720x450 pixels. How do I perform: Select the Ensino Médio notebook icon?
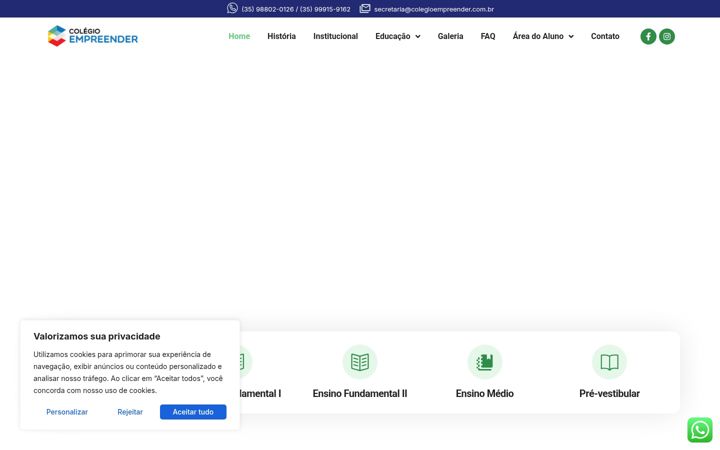(484, 362)
